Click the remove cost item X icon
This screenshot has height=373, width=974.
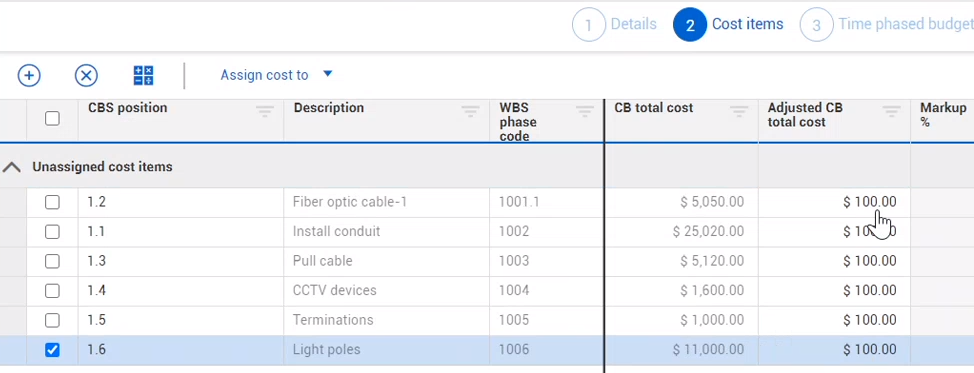point(86,76)
